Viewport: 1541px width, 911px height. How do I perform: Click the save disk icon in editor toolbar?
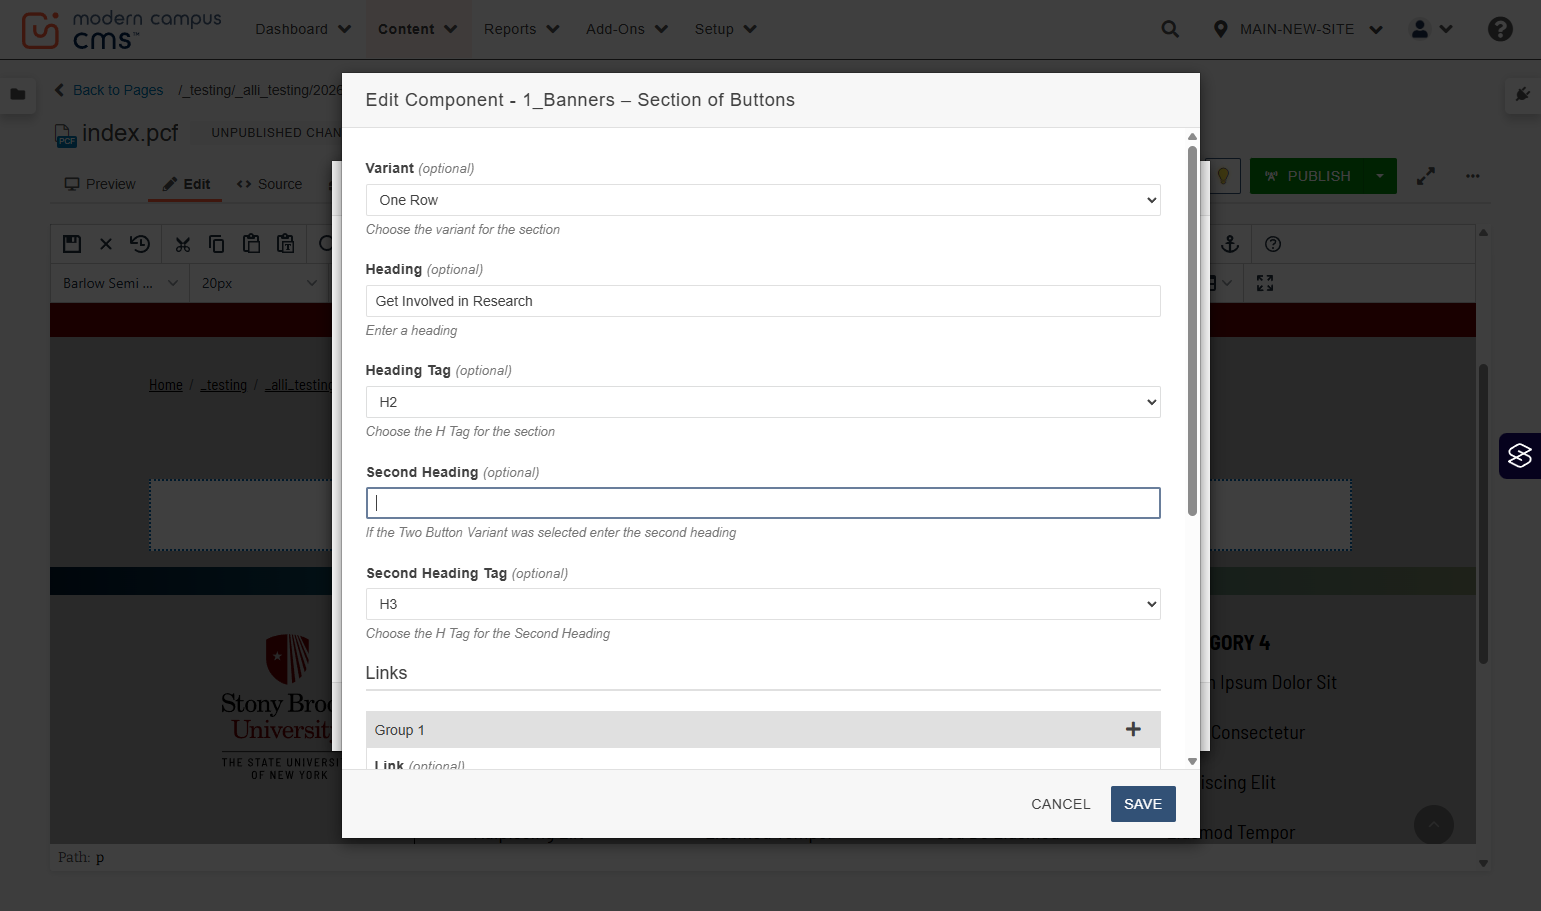(72, 244)
